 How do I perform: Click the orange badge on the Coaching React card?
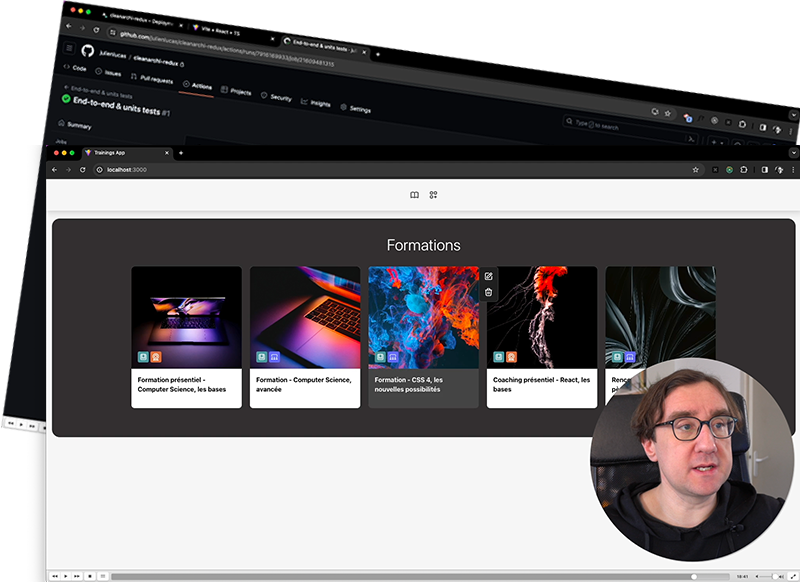(x=511, y=357)
